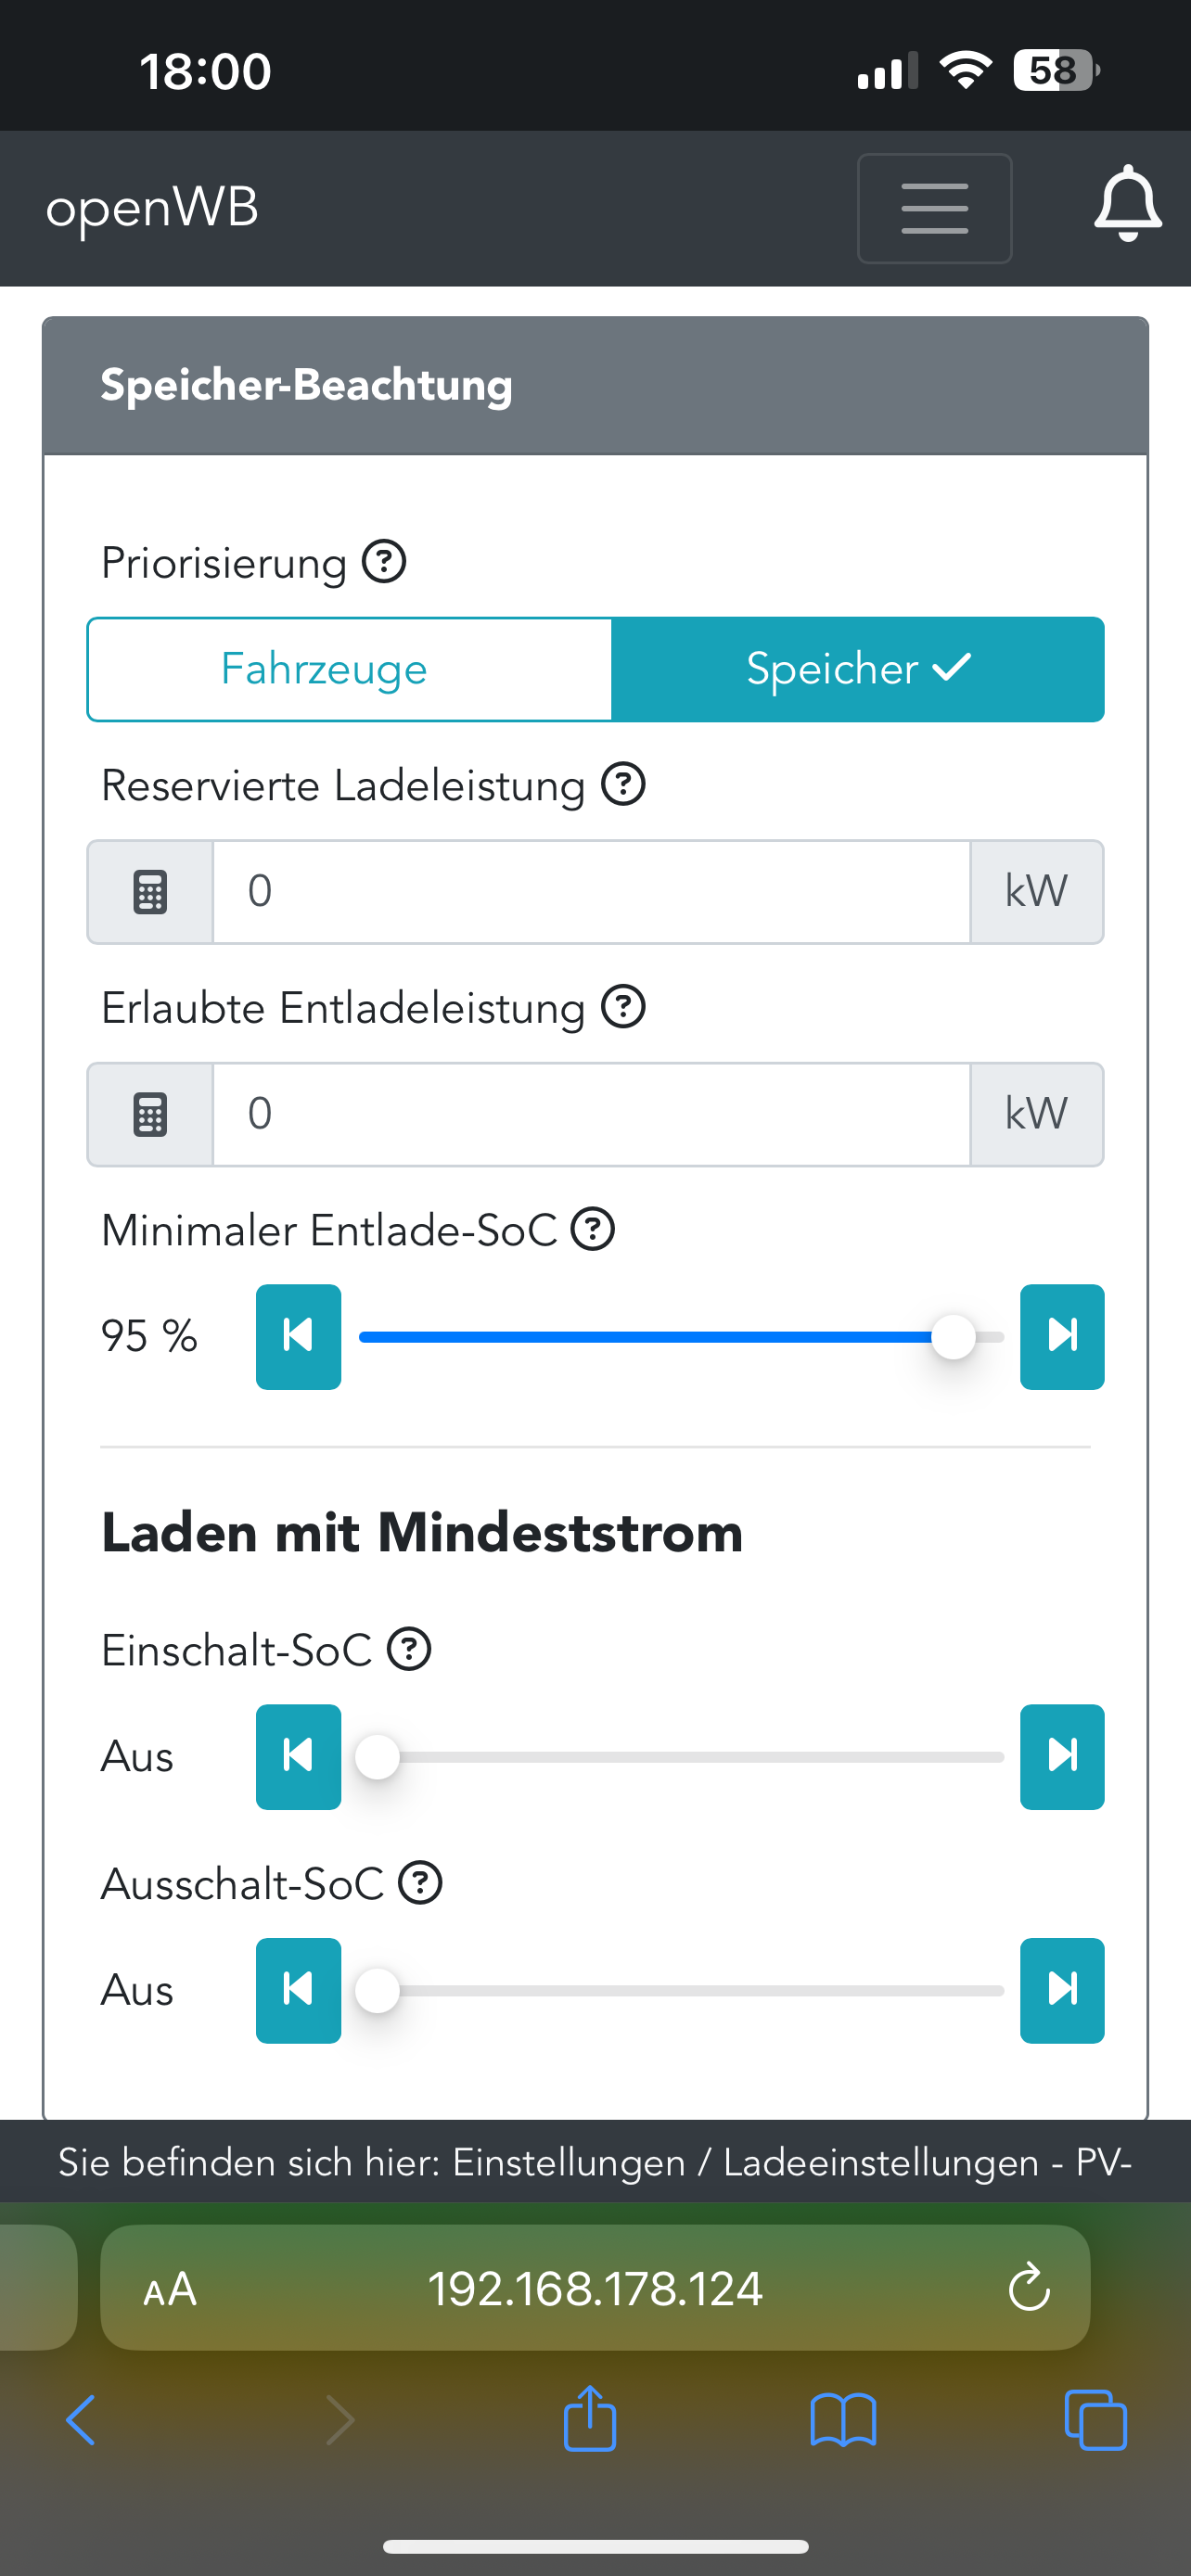1191x2576 pixels.
Task: Increase Einschalt-SoC with step-forward button
Action: [x=1061, y=1756]
